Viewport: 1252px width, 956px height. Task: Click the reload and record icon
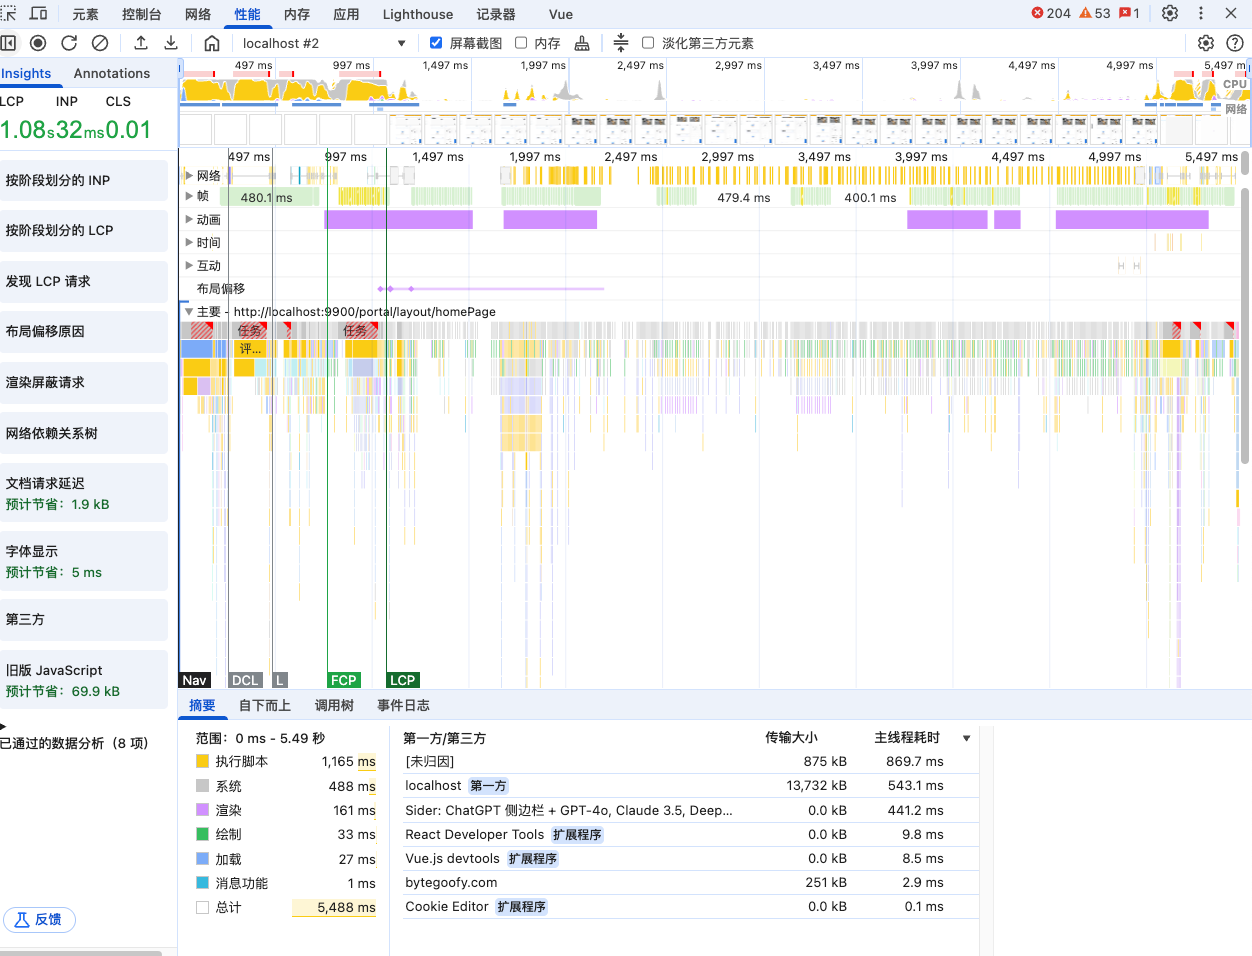[x=69, y=43]
